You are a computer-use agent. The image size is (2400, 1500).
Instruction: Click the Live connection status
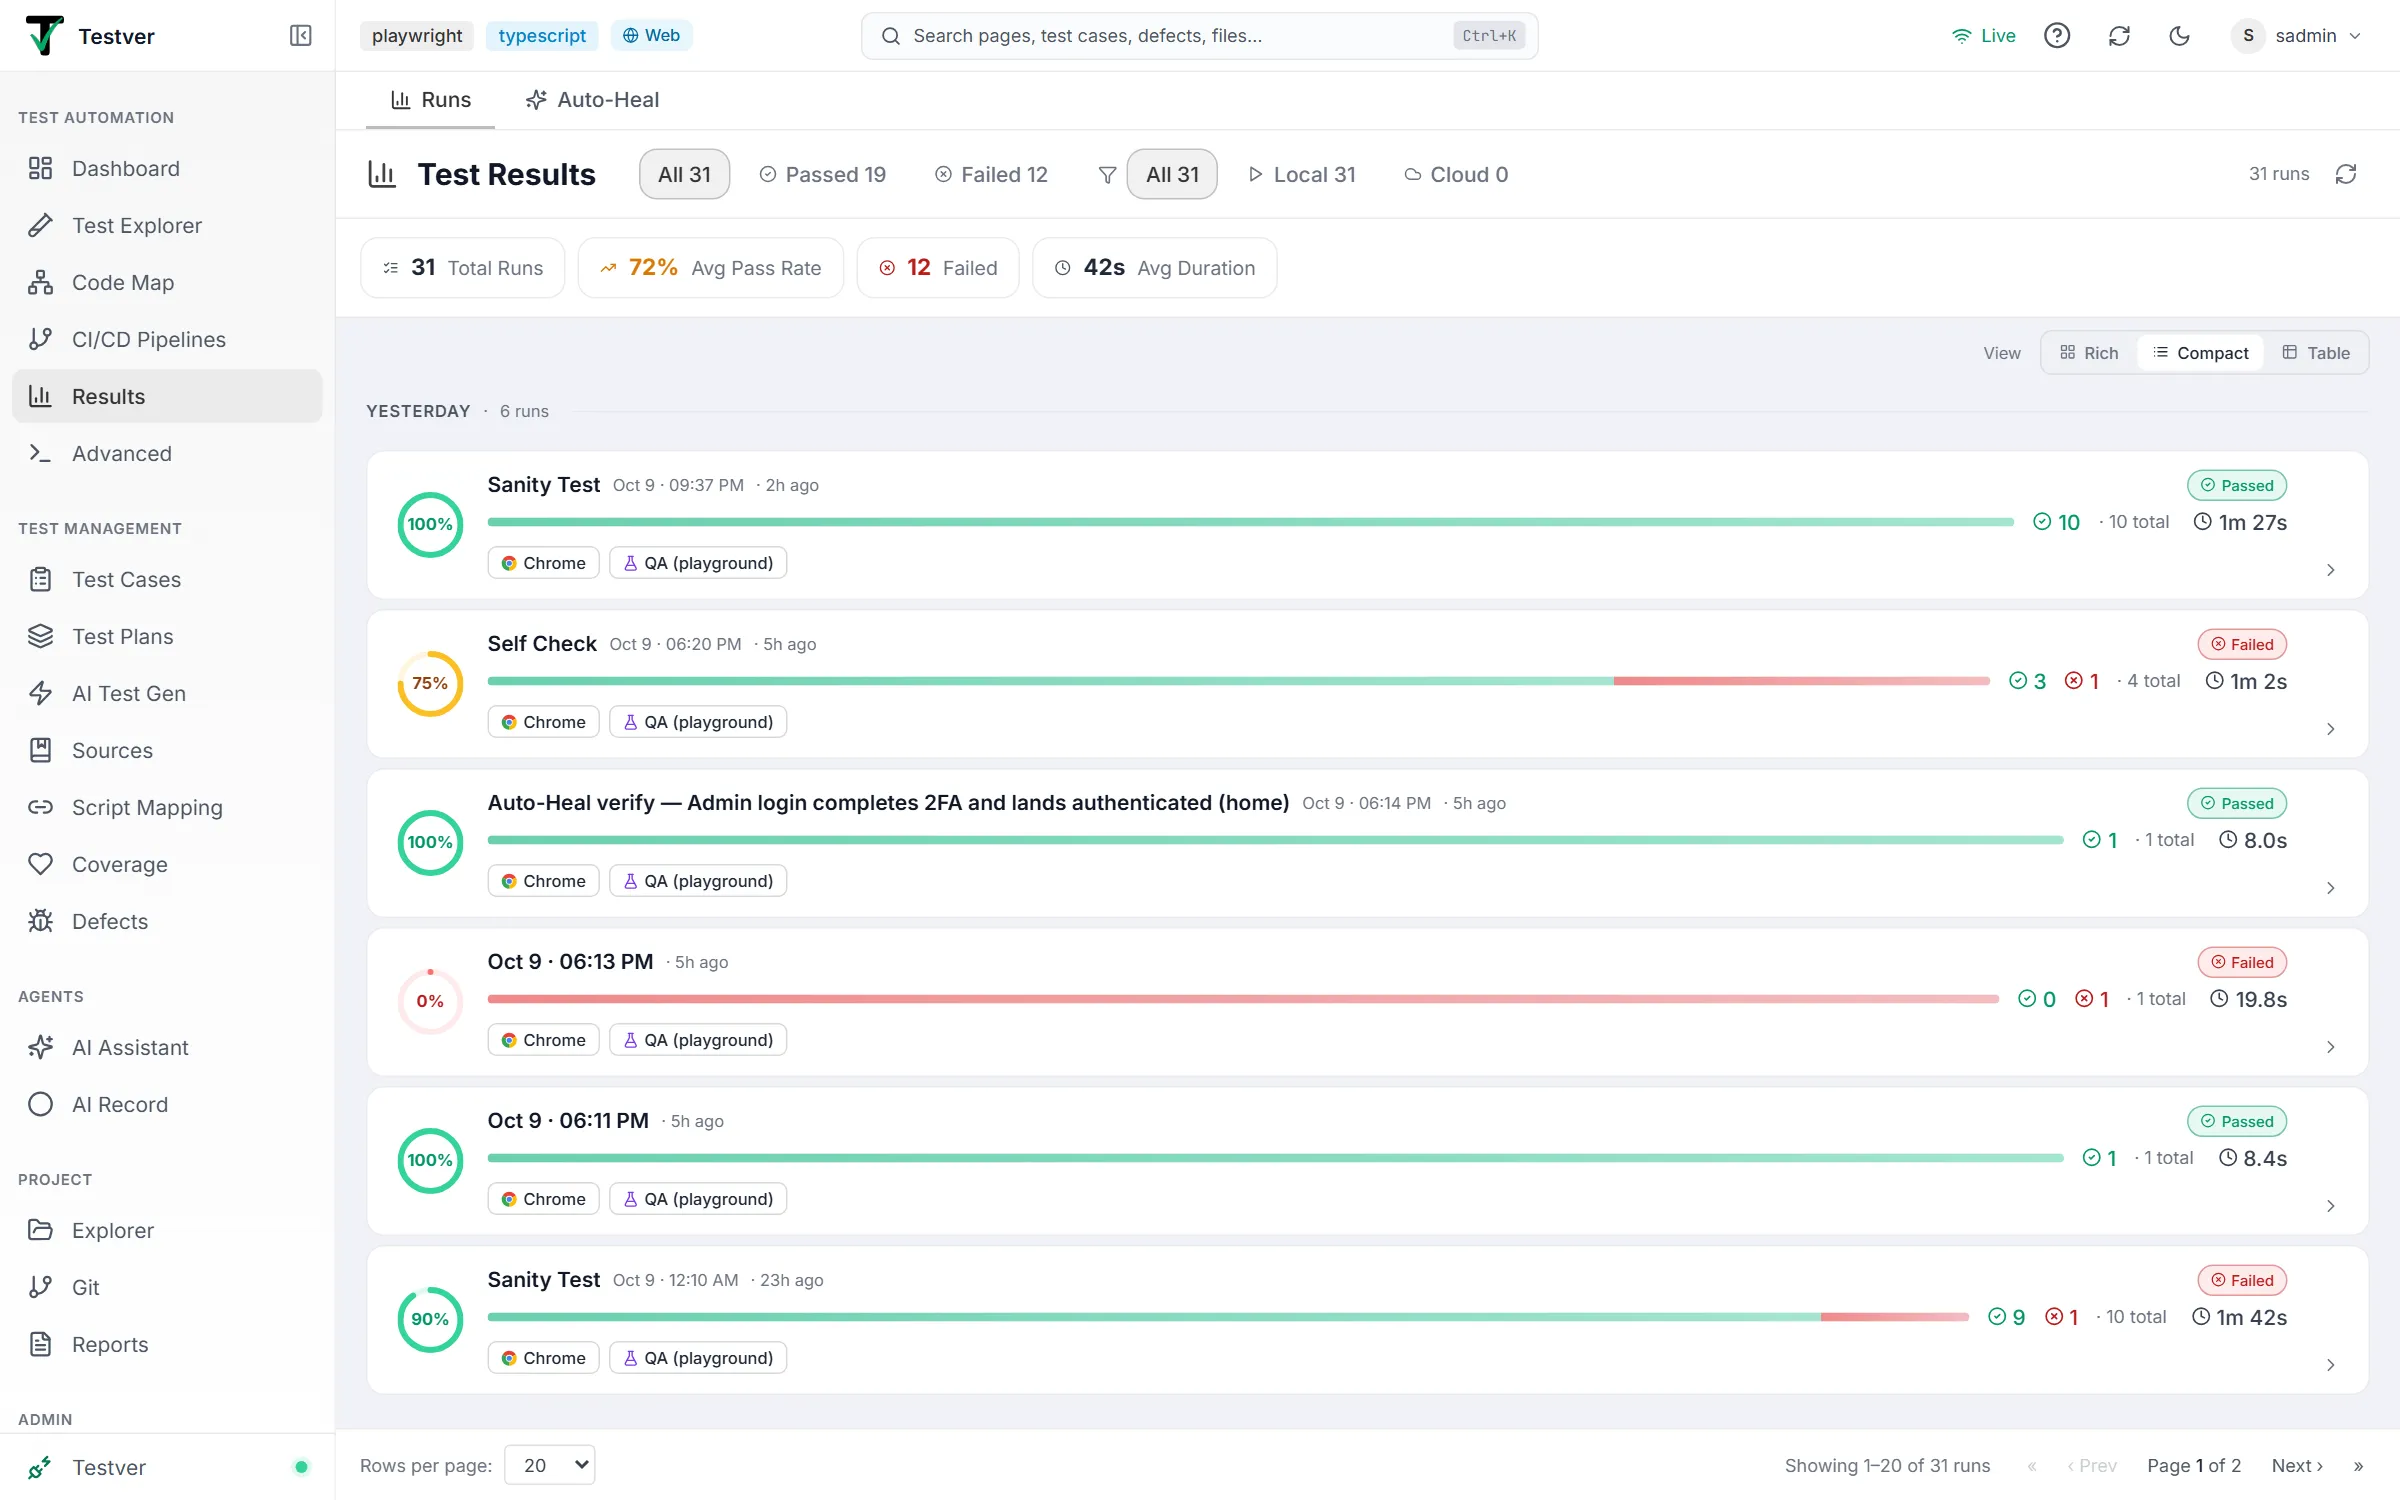tap(1984, 36)
